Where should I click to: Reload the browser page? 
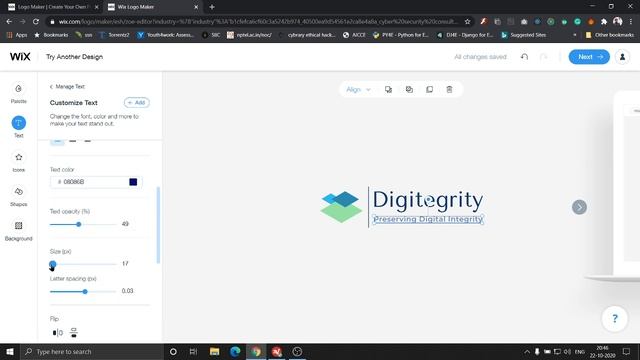36,21
